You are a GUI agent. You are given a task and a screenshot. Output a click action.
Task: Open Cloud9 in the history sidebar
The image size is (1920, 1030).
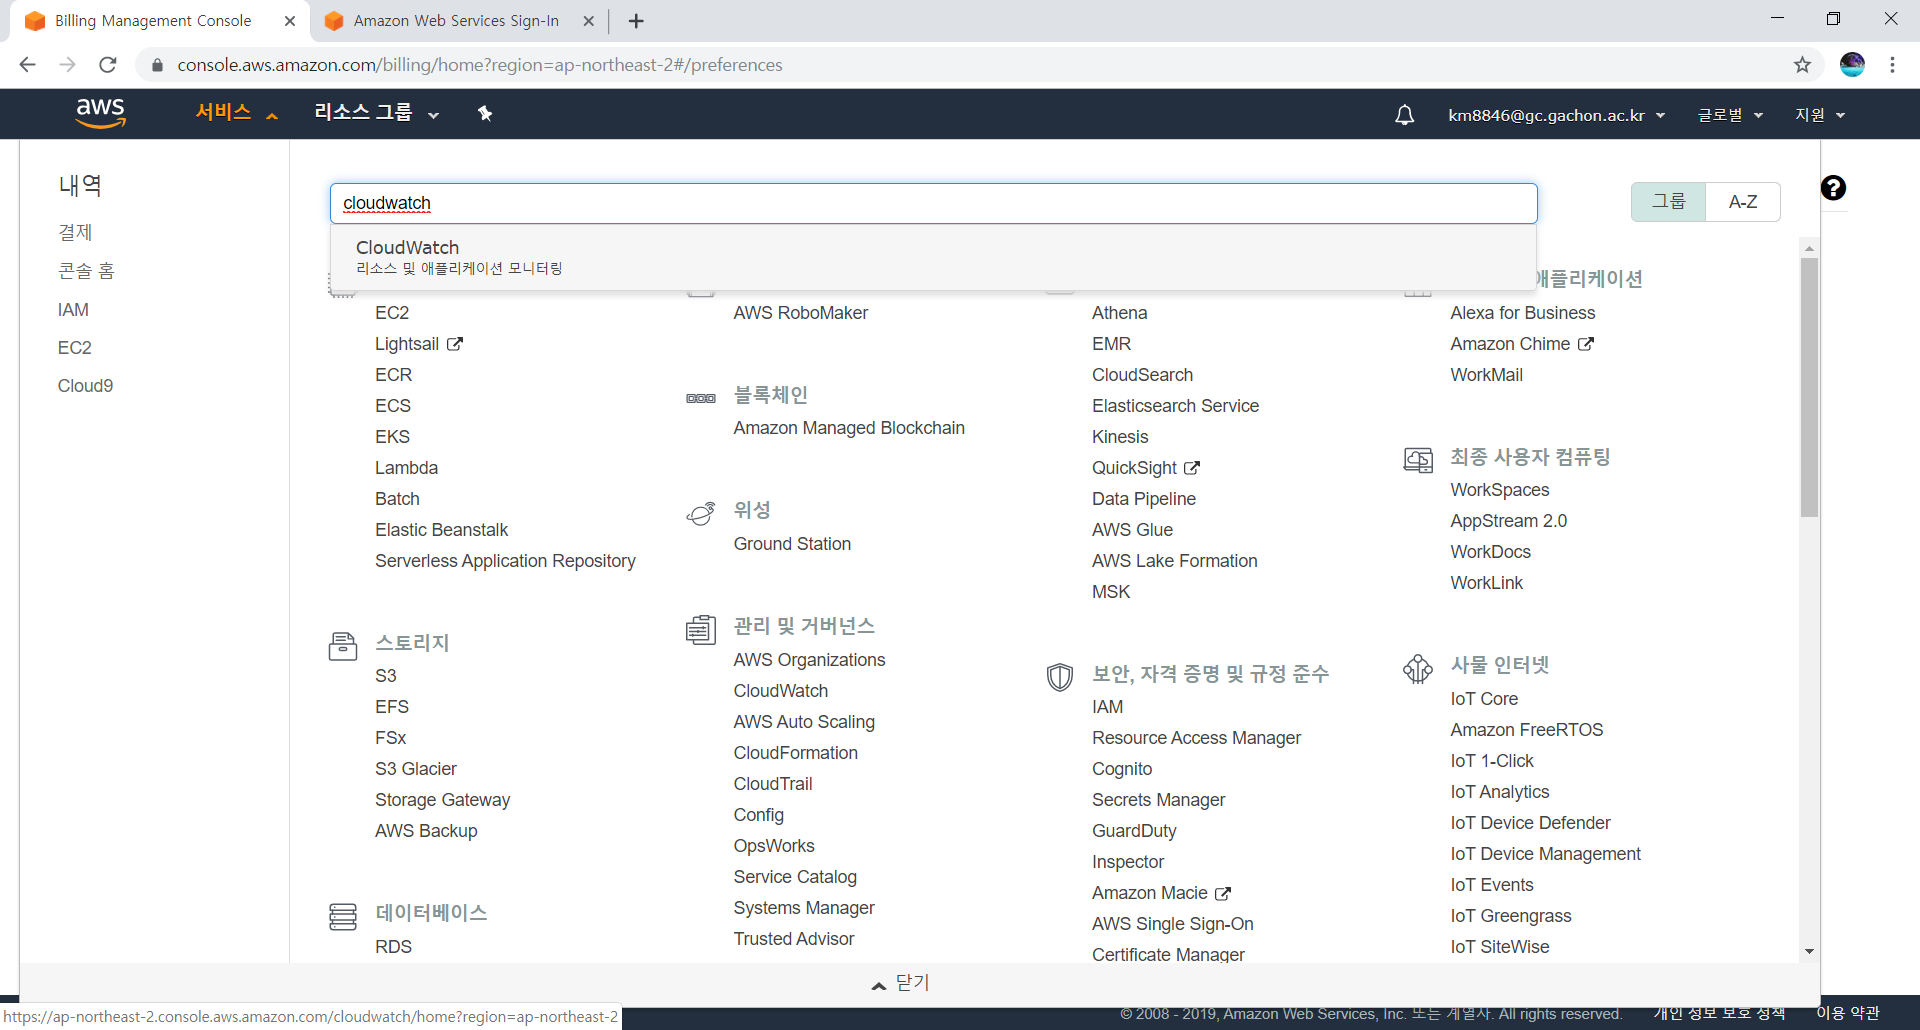(85, 386)
